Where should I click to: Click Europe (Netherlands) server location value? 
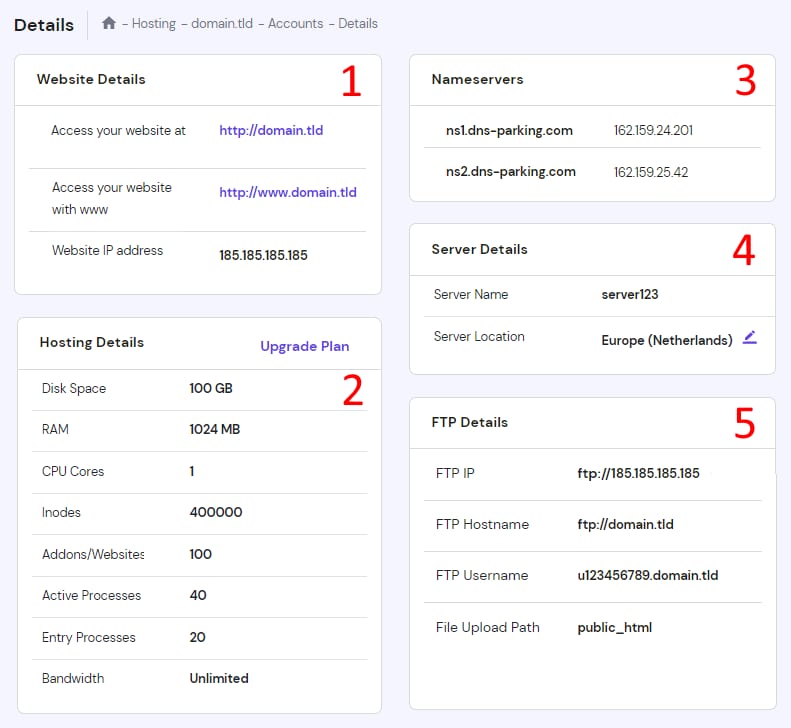pos(666,340)
